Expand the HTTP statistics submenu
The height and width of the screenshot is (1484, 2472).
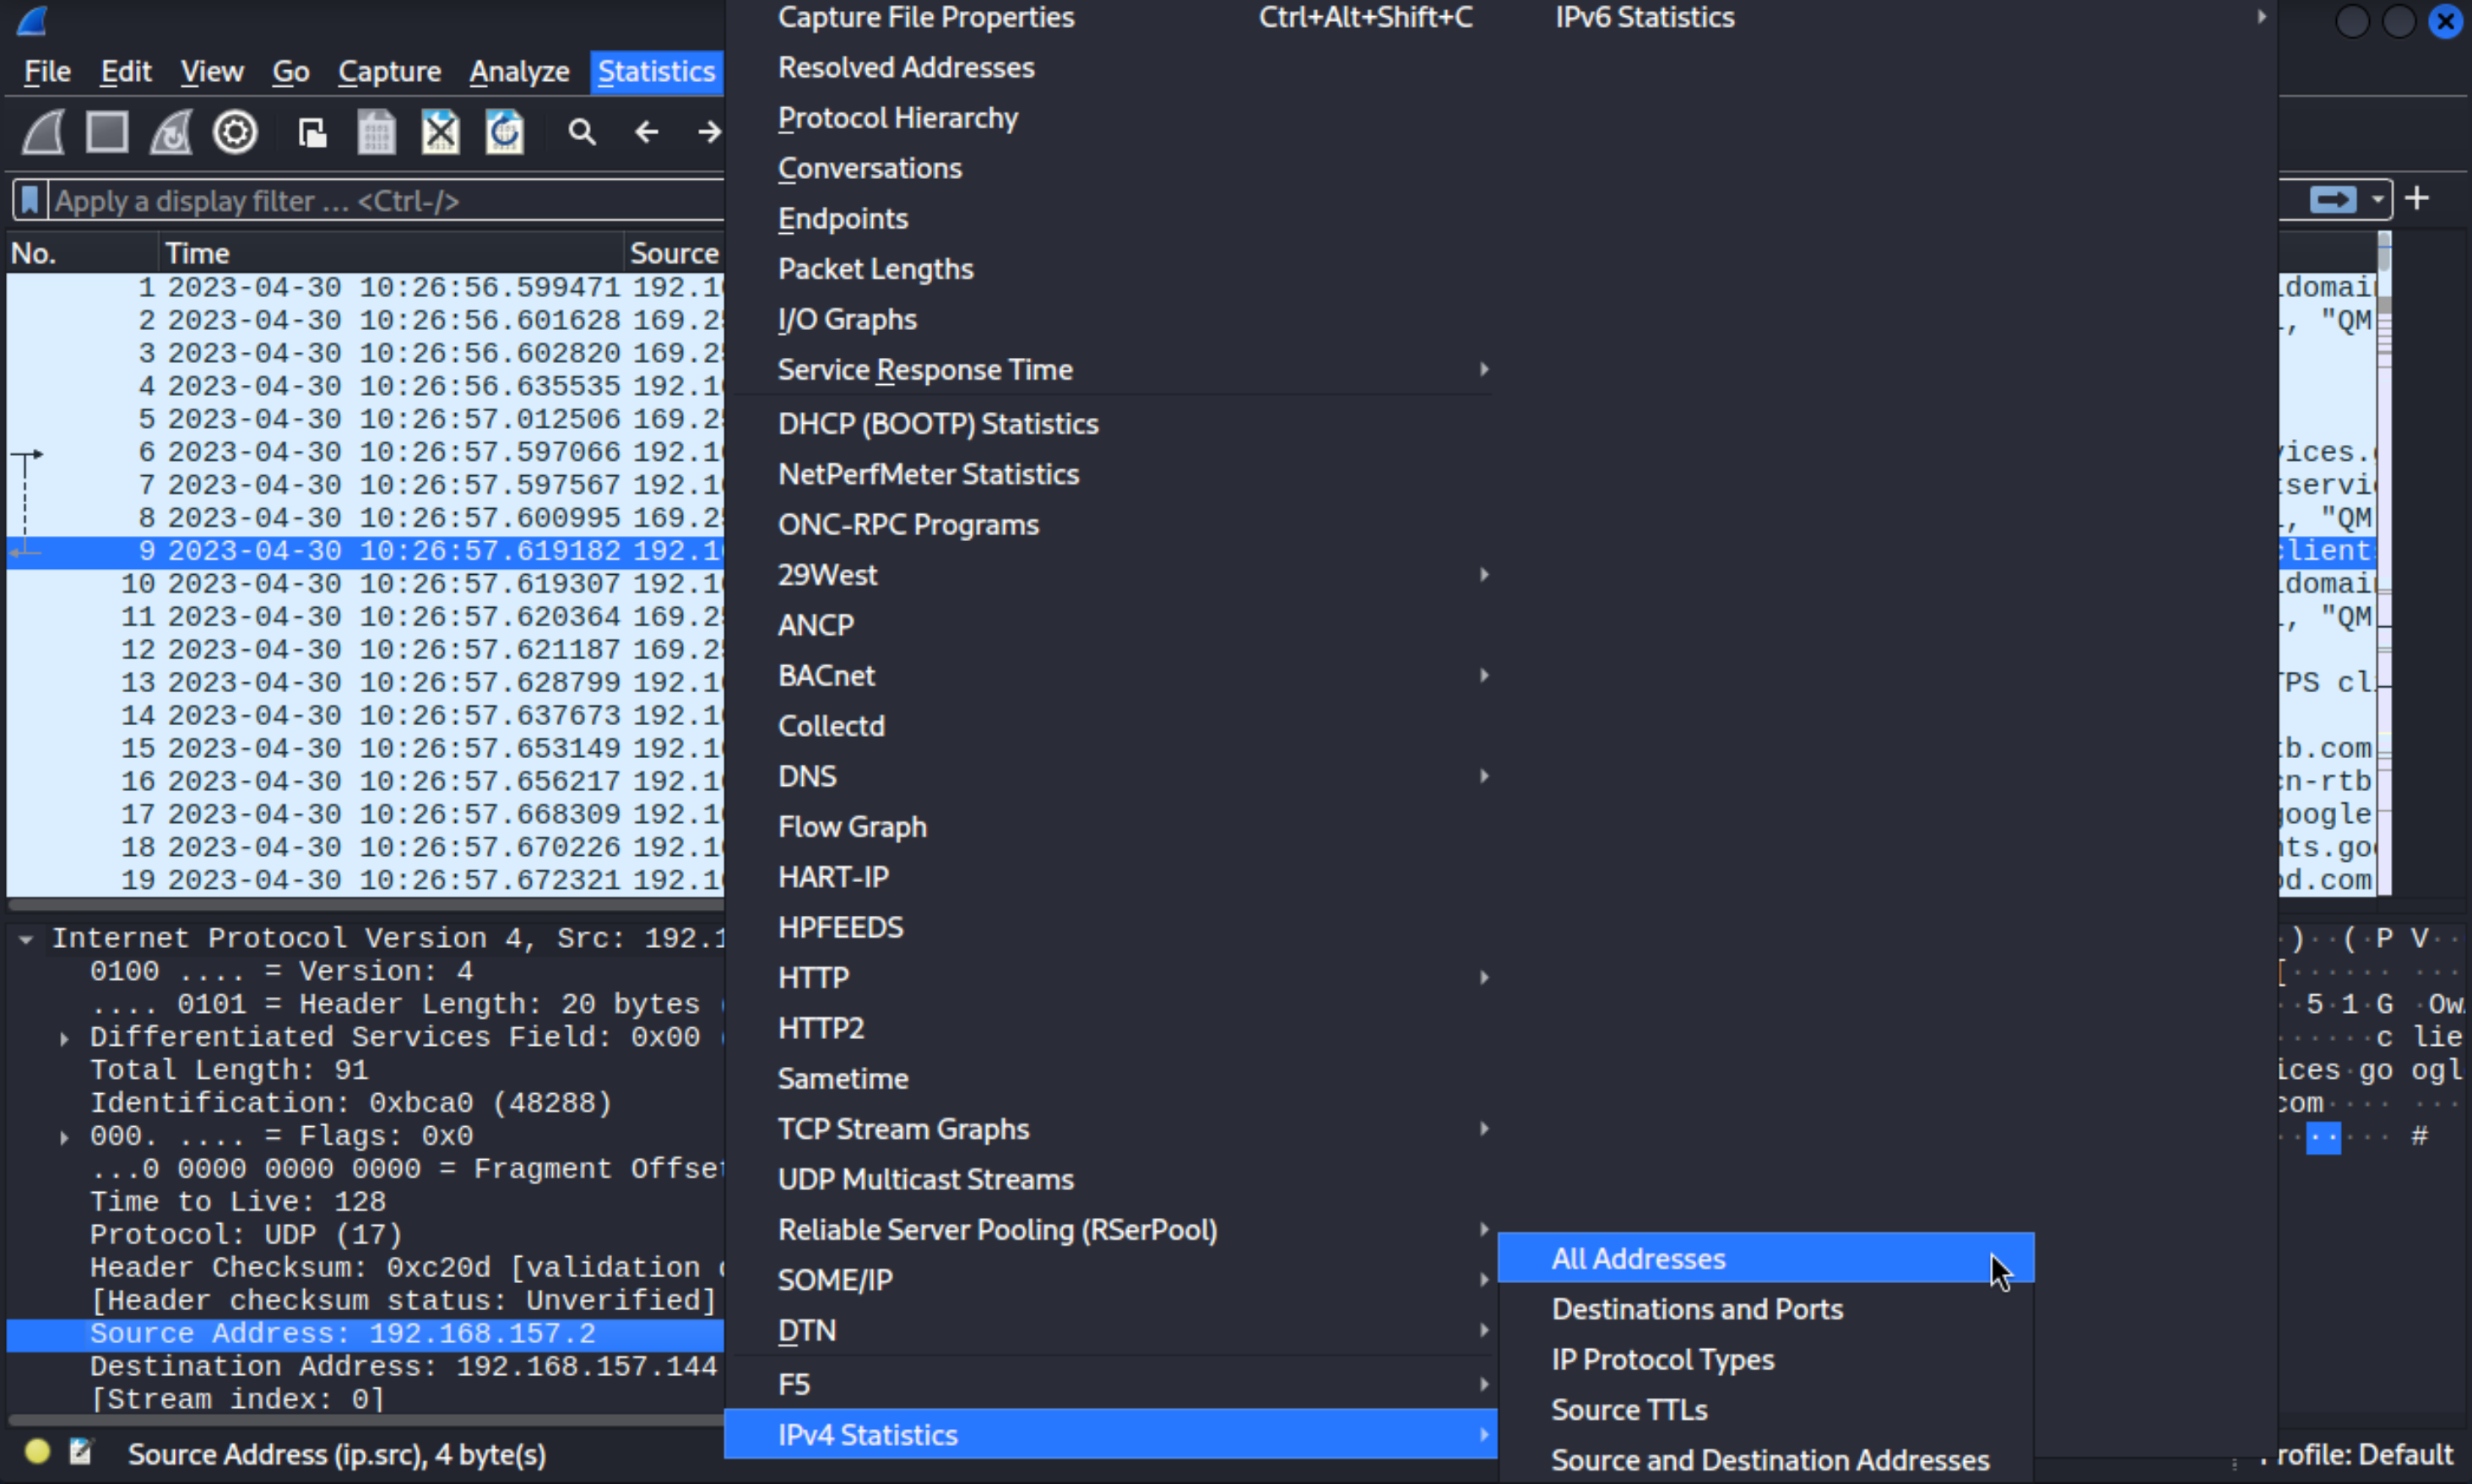(x=1110, y=978)
